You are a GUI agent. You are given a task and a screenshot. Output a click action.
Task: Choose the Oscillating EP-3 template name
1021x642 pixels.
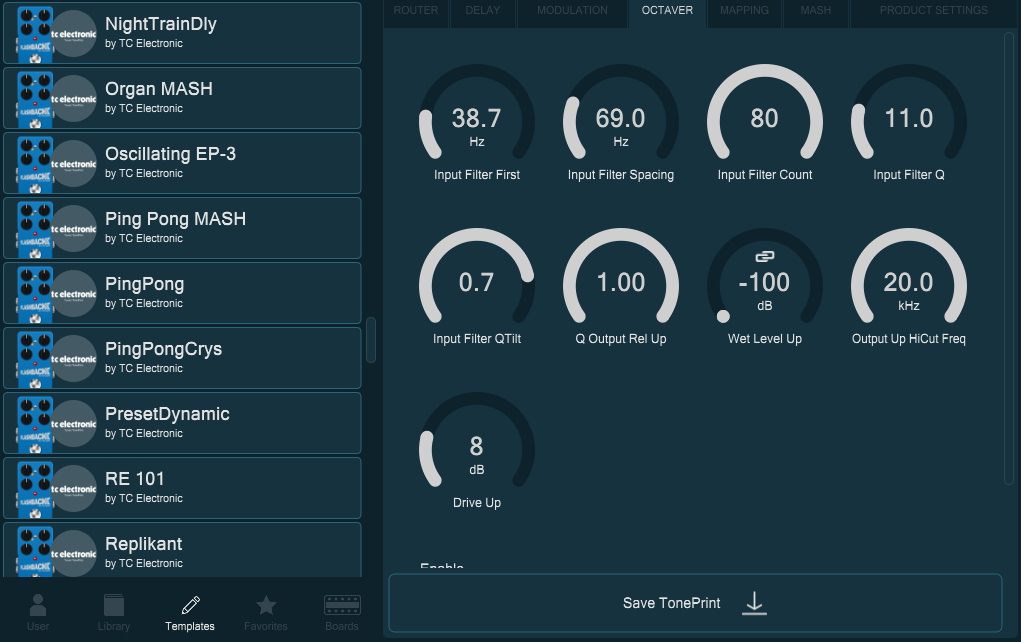[x=171, y=154]
